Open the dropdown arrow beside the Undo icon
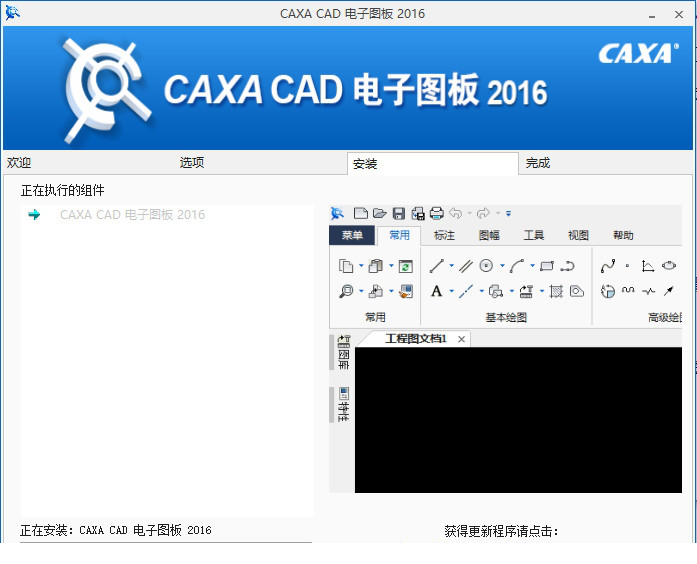Screen dimensions: 697x564 469,214
